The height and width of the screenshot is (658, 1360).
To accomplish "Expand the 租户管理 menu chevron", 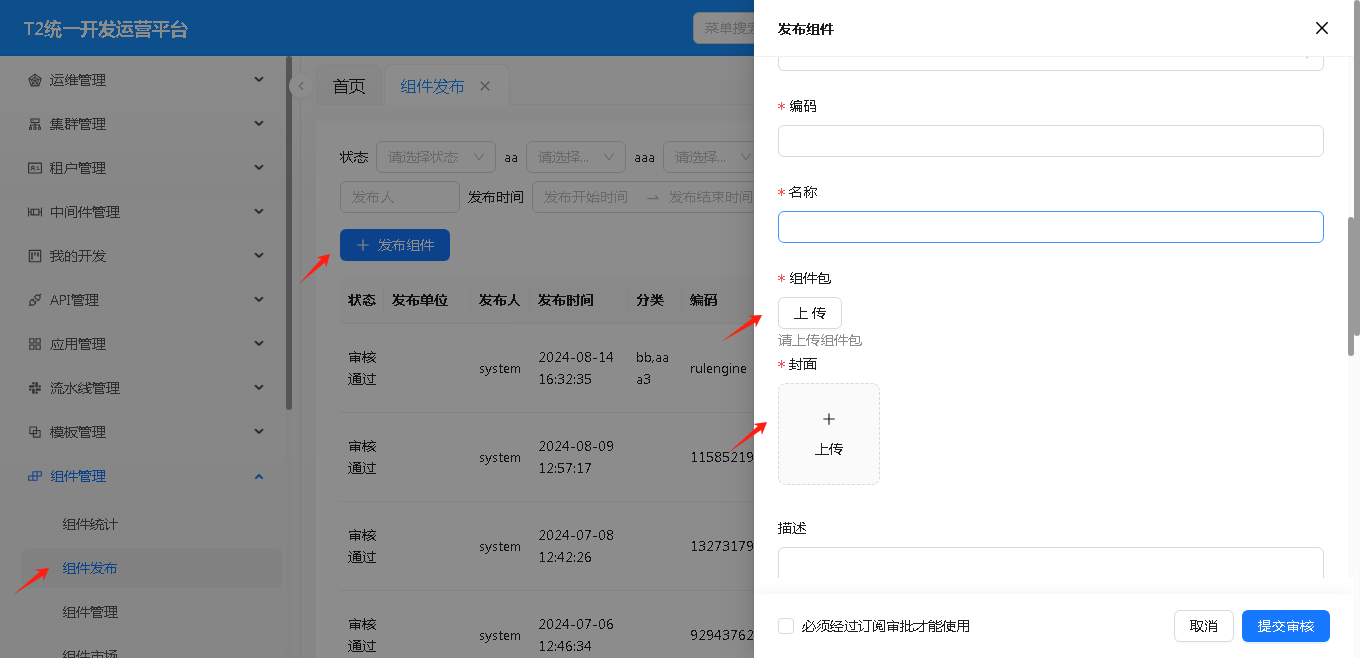I will 259,168.
